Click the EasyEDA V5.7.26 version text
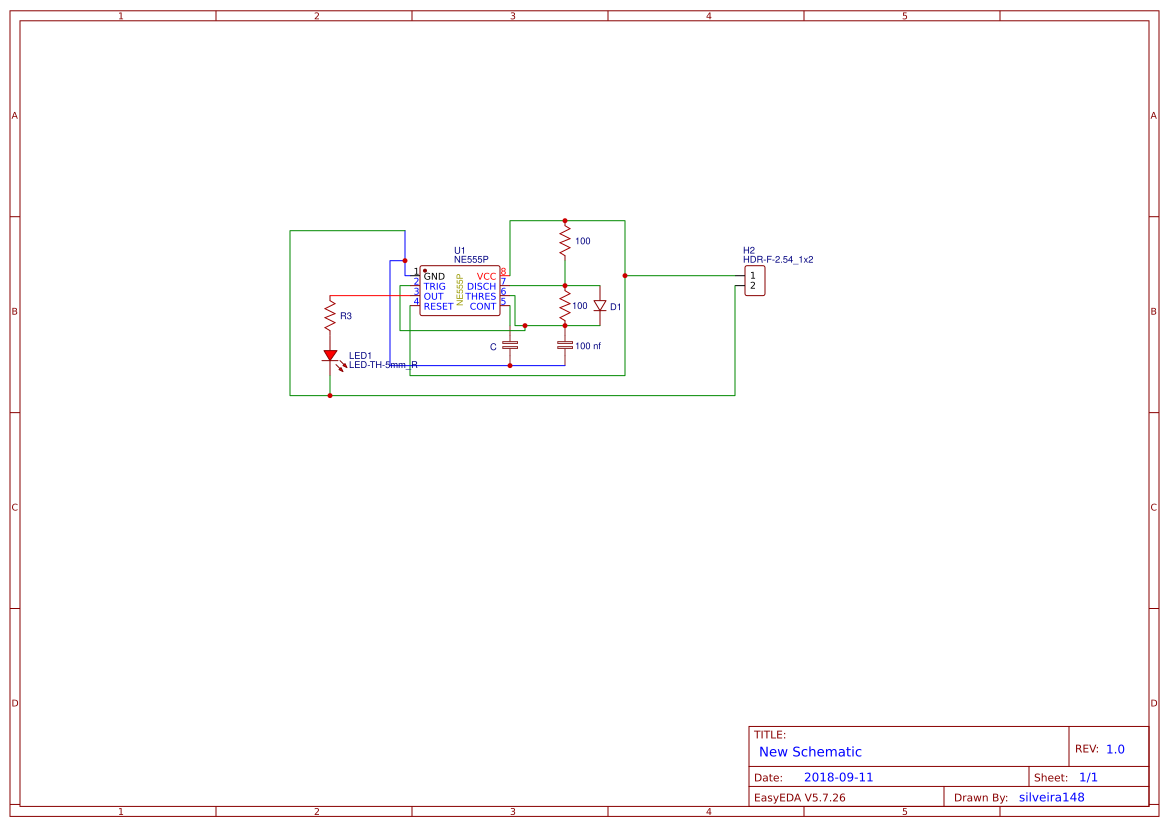This screenshot has width=1169, height=827. point(801,797)
